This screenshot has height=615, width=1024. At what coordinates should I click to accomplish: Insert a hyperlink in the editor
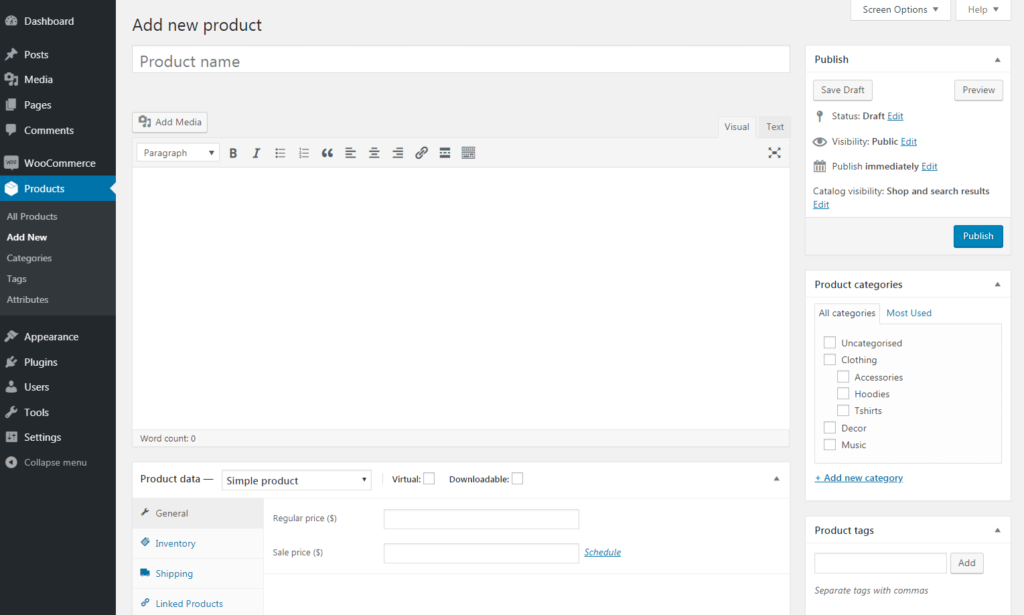(x=421, y=152)
